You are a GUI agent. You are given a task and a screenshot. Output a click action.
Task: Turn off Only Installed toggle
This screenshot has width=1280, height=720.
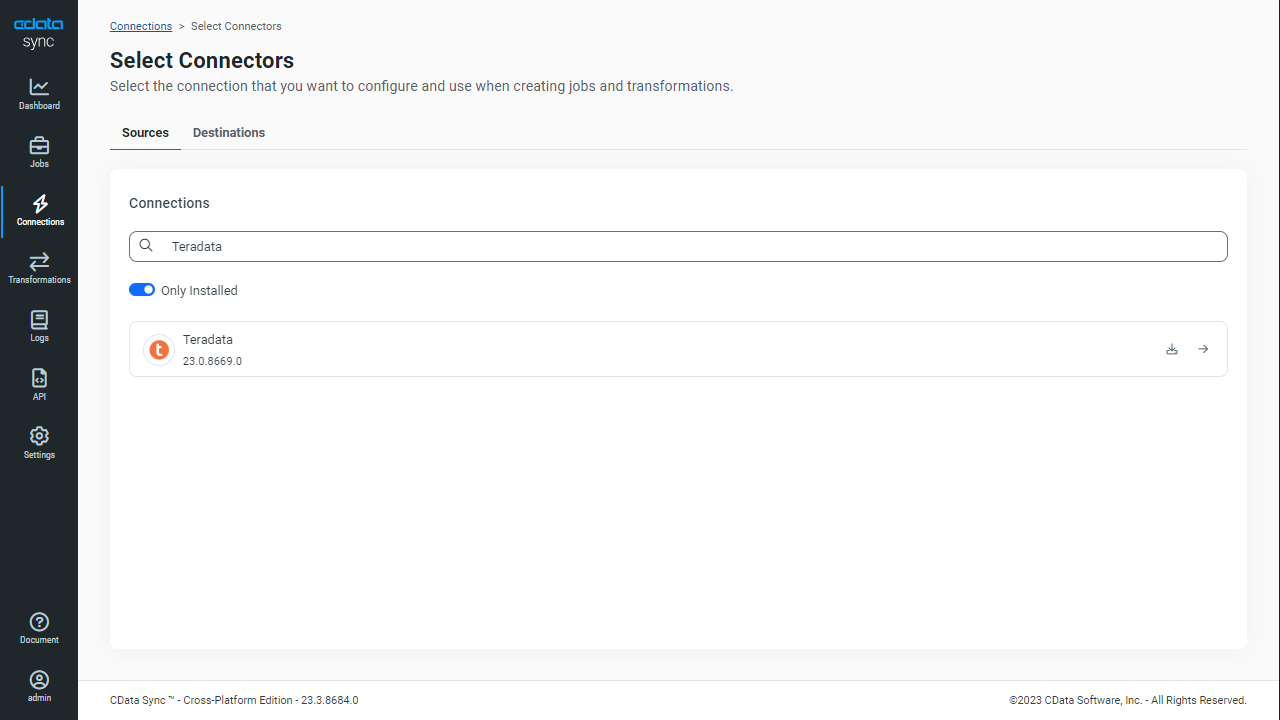tap(142, 290)
